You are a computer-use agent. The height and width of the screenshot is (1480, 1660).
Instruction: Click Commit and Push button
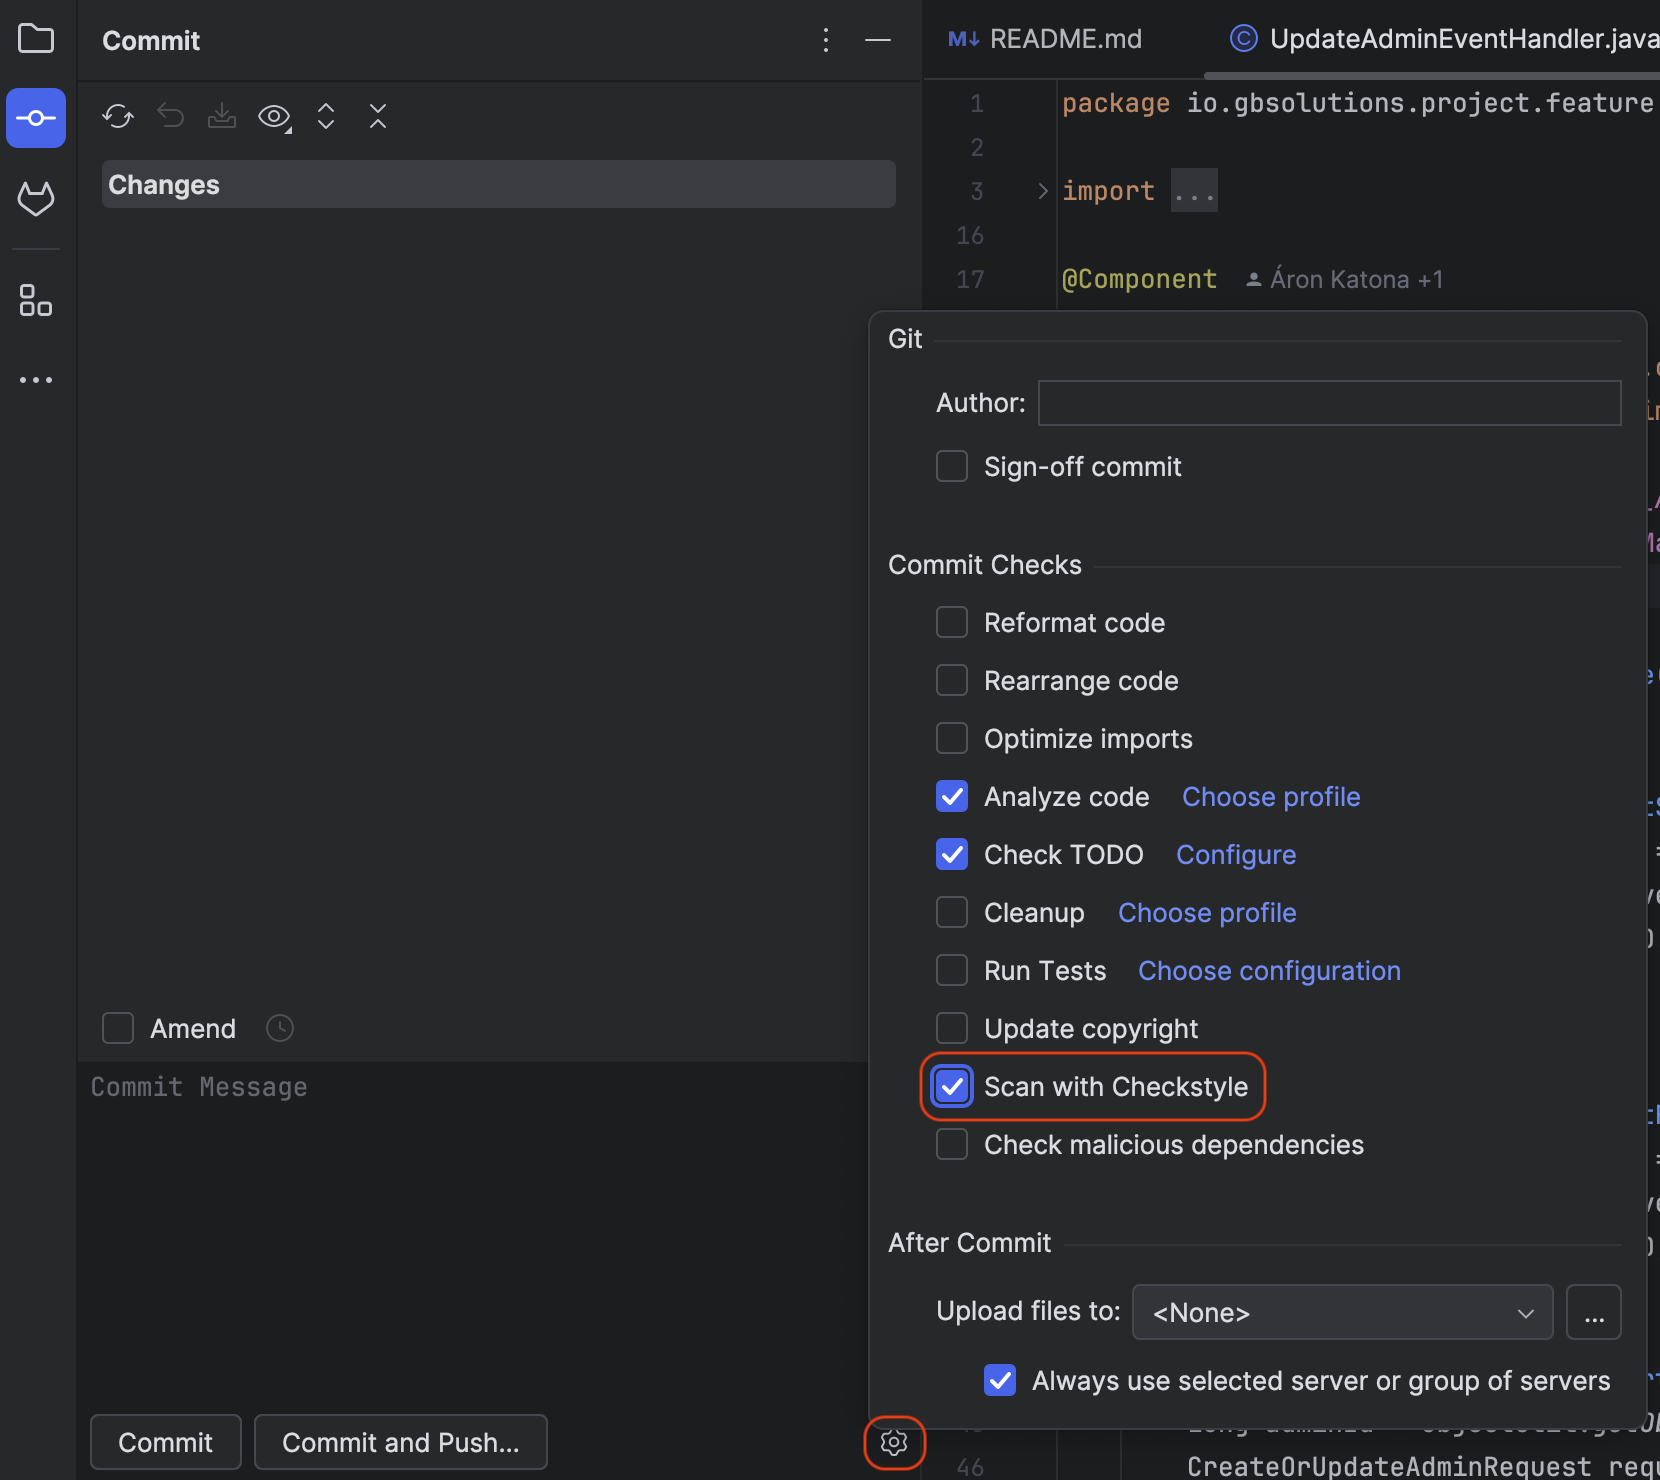click(401, 1442)
